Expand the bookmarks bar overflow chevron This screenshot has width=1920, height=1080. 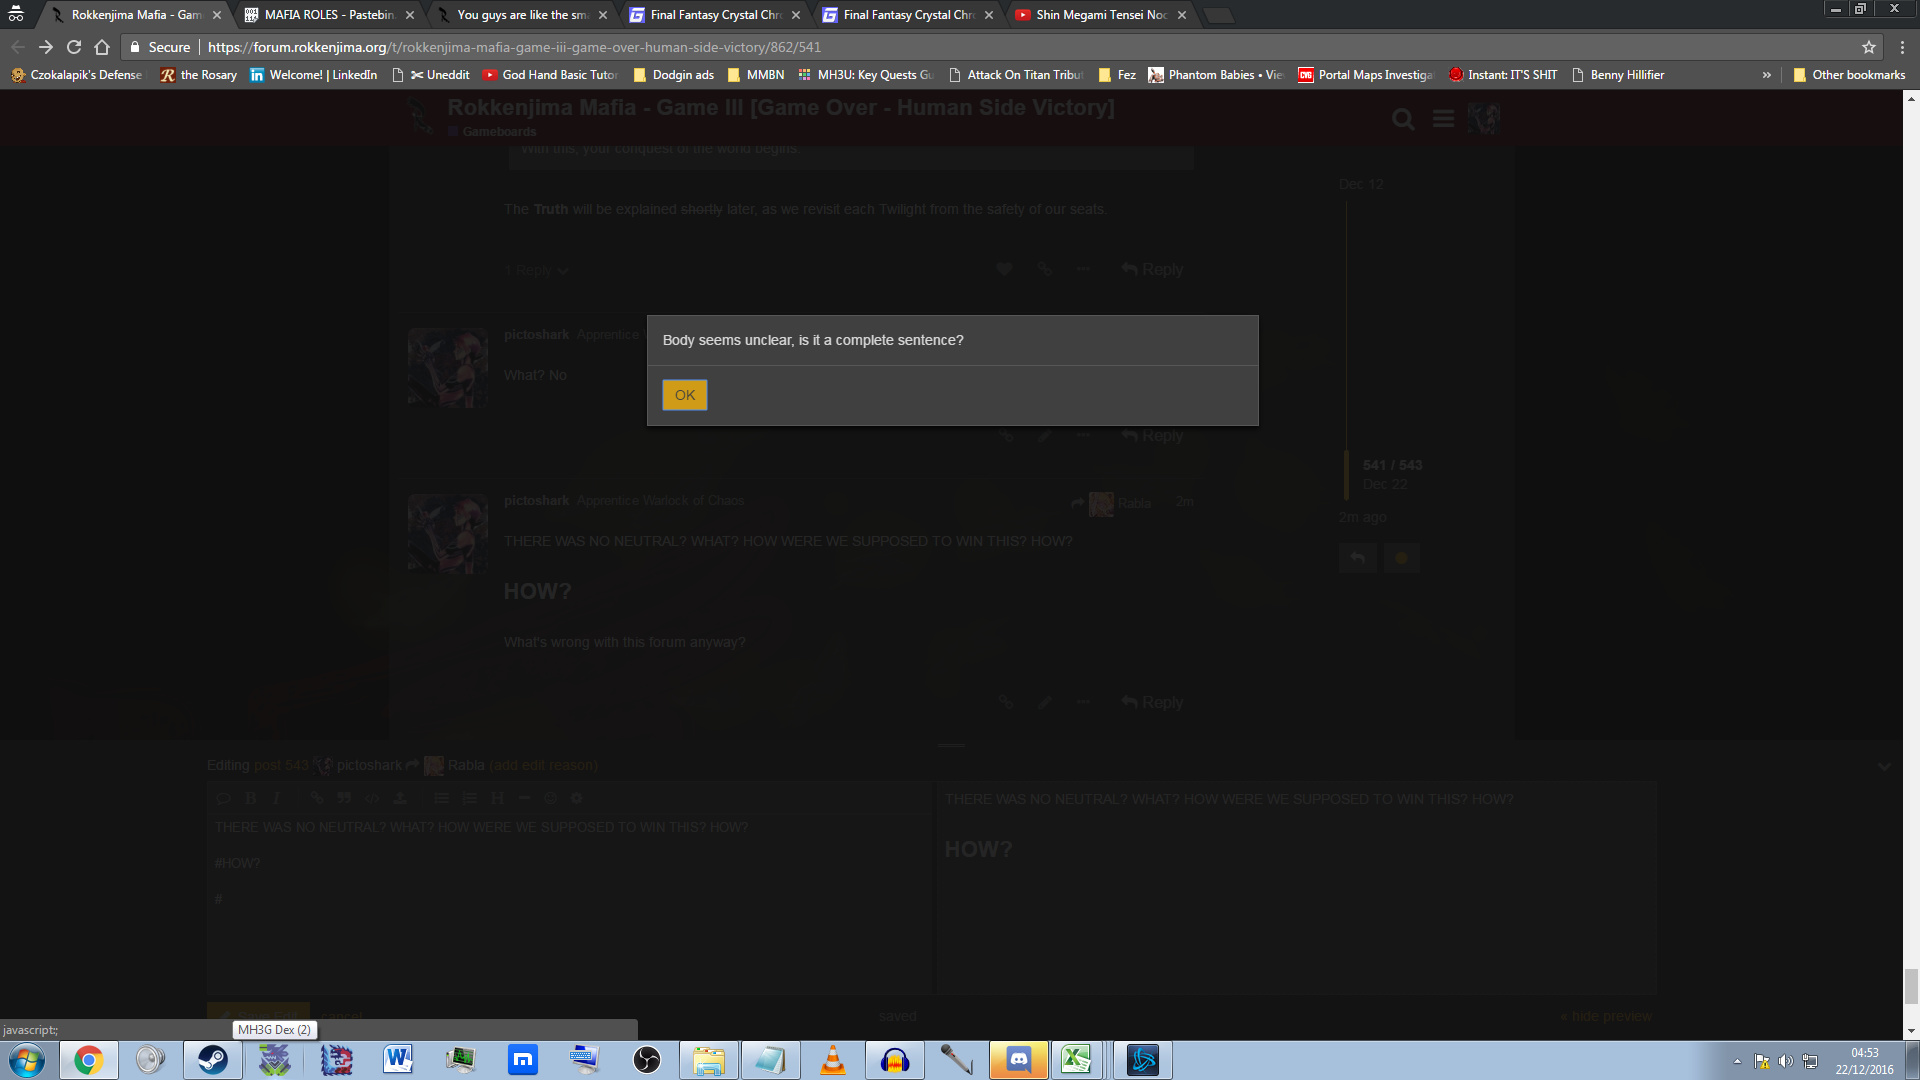click(1766, 75)
